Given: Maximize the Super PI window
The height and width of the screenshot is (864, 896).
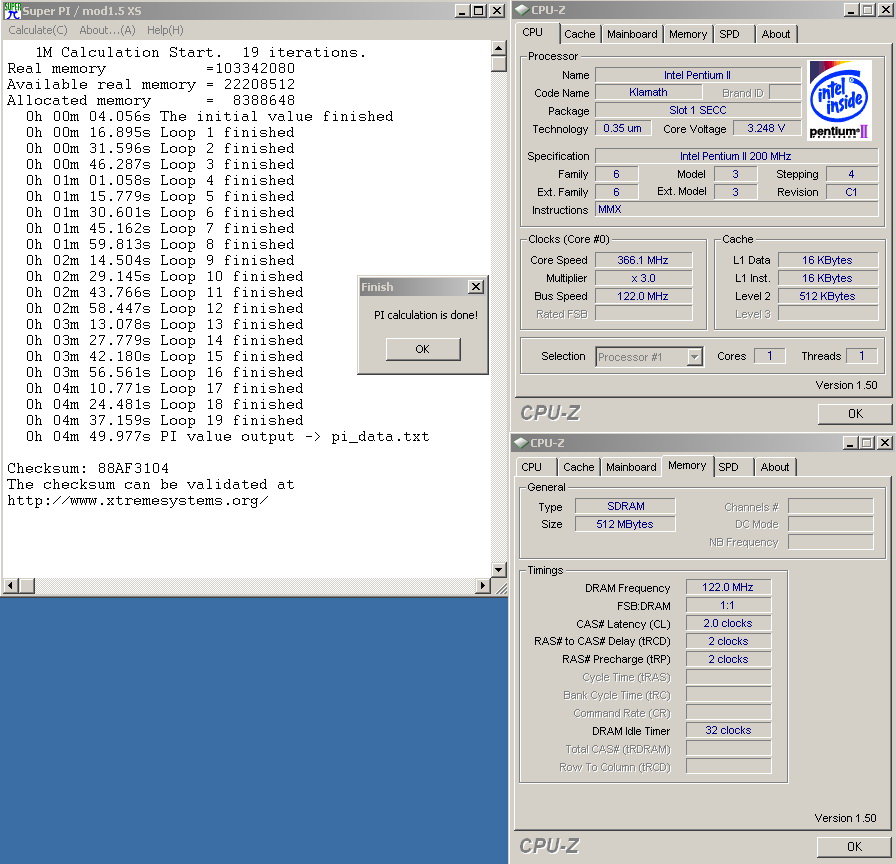Looking at the screenshot, I should (x=478, y=11).
